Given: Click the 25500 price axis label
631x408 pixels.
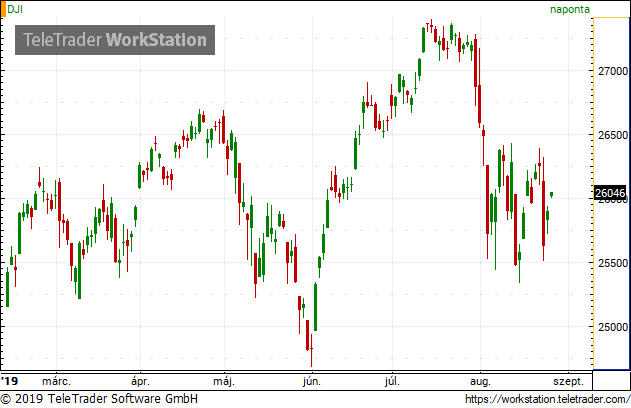Looking at the screenshot, I should coord(612,263).
